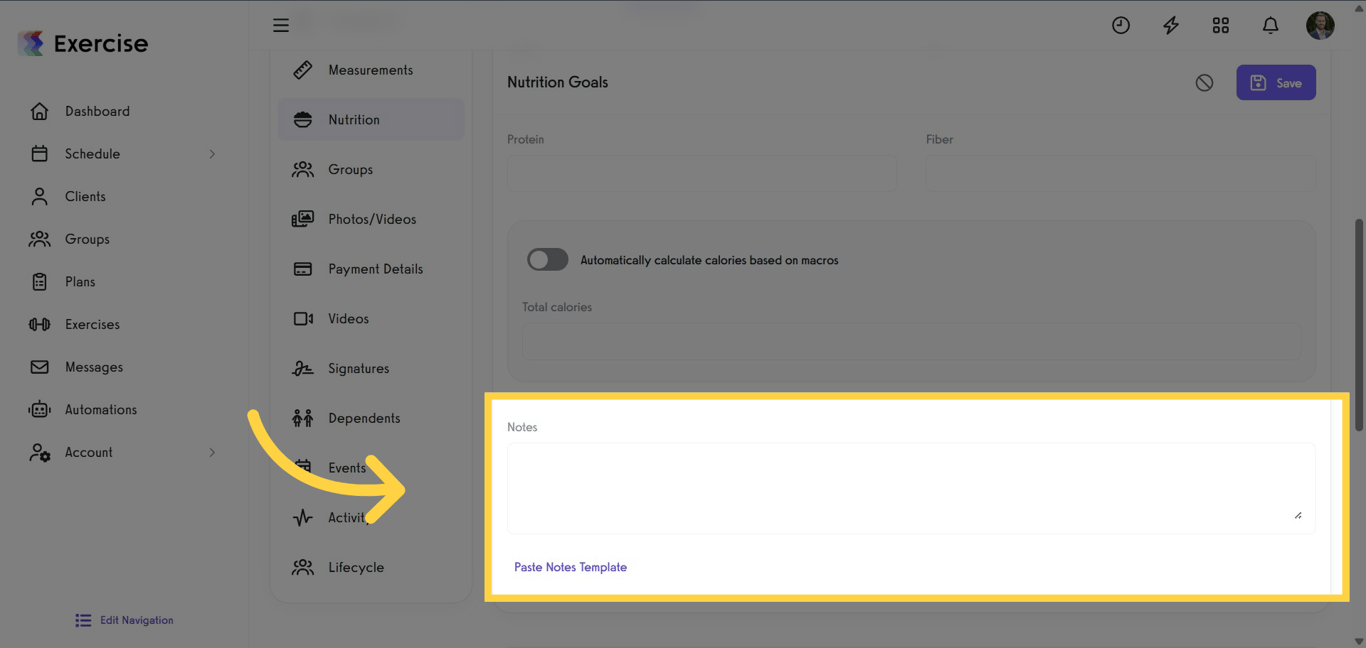This screenshot has height=648, width=1366.
Task: Click the clock history icon
Action: coord(1120,25)
